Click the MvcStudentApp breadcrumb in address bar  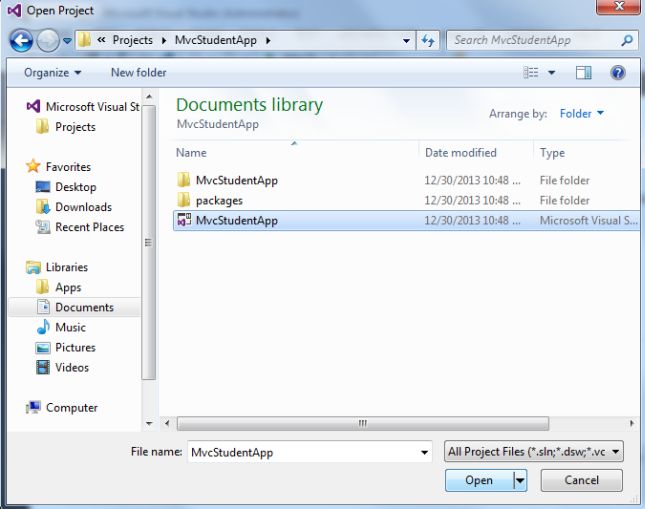[x=216, y=40]
